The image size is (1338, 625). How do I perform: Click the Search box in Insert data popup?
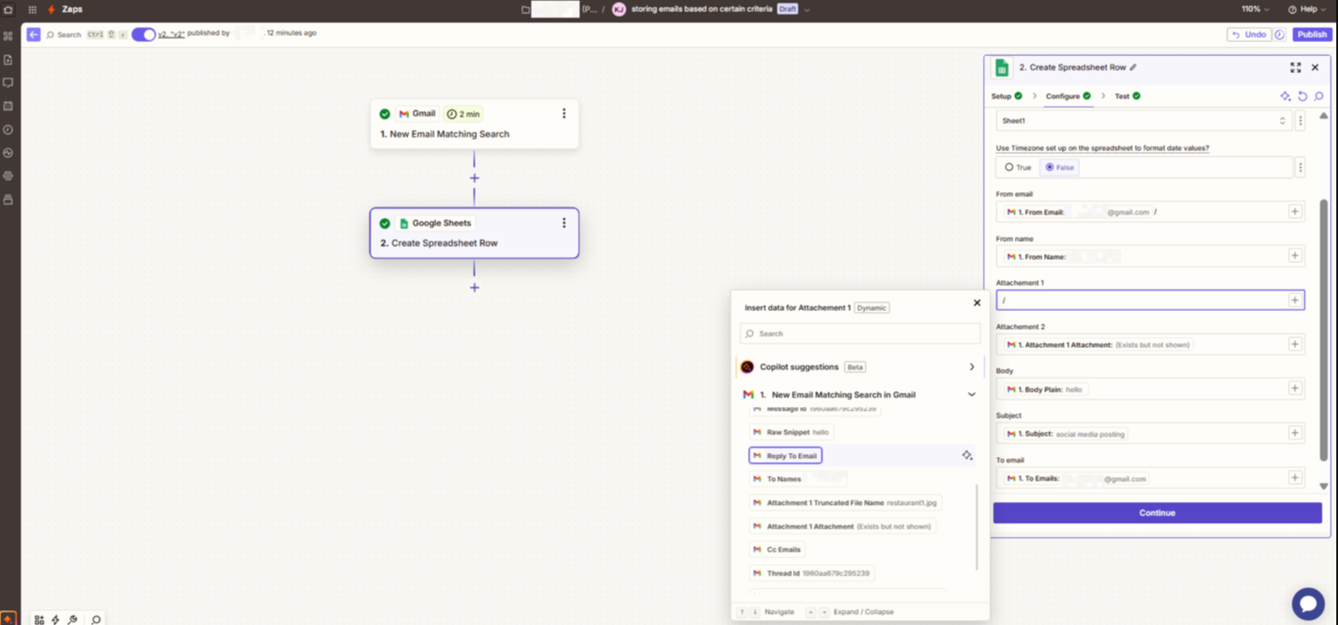click(x=860, y=334)
